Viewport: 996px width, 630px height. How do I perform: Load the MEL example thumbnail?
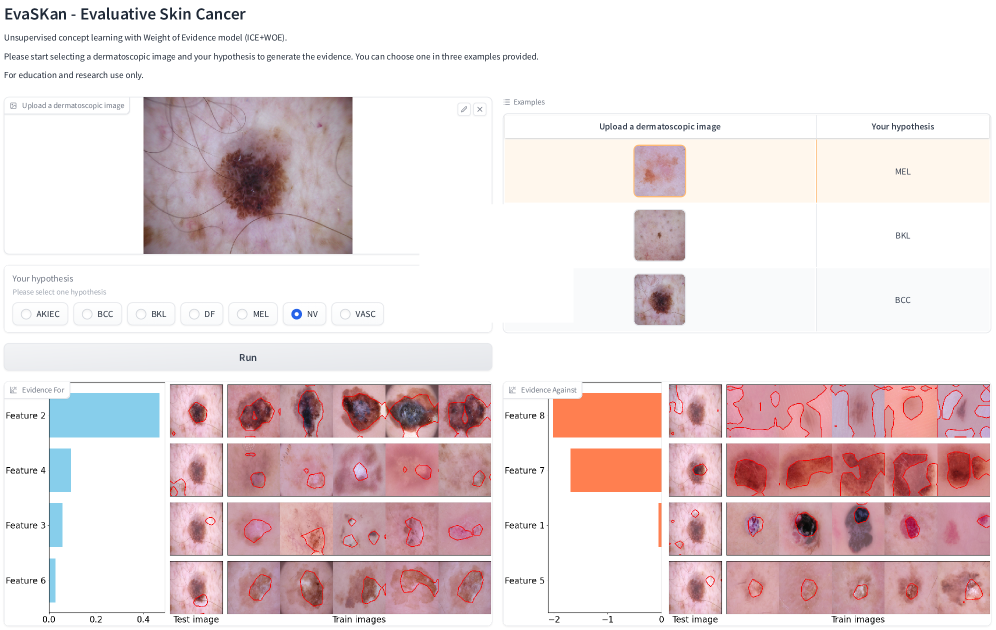pyautogui.click(x=659, y=171)
